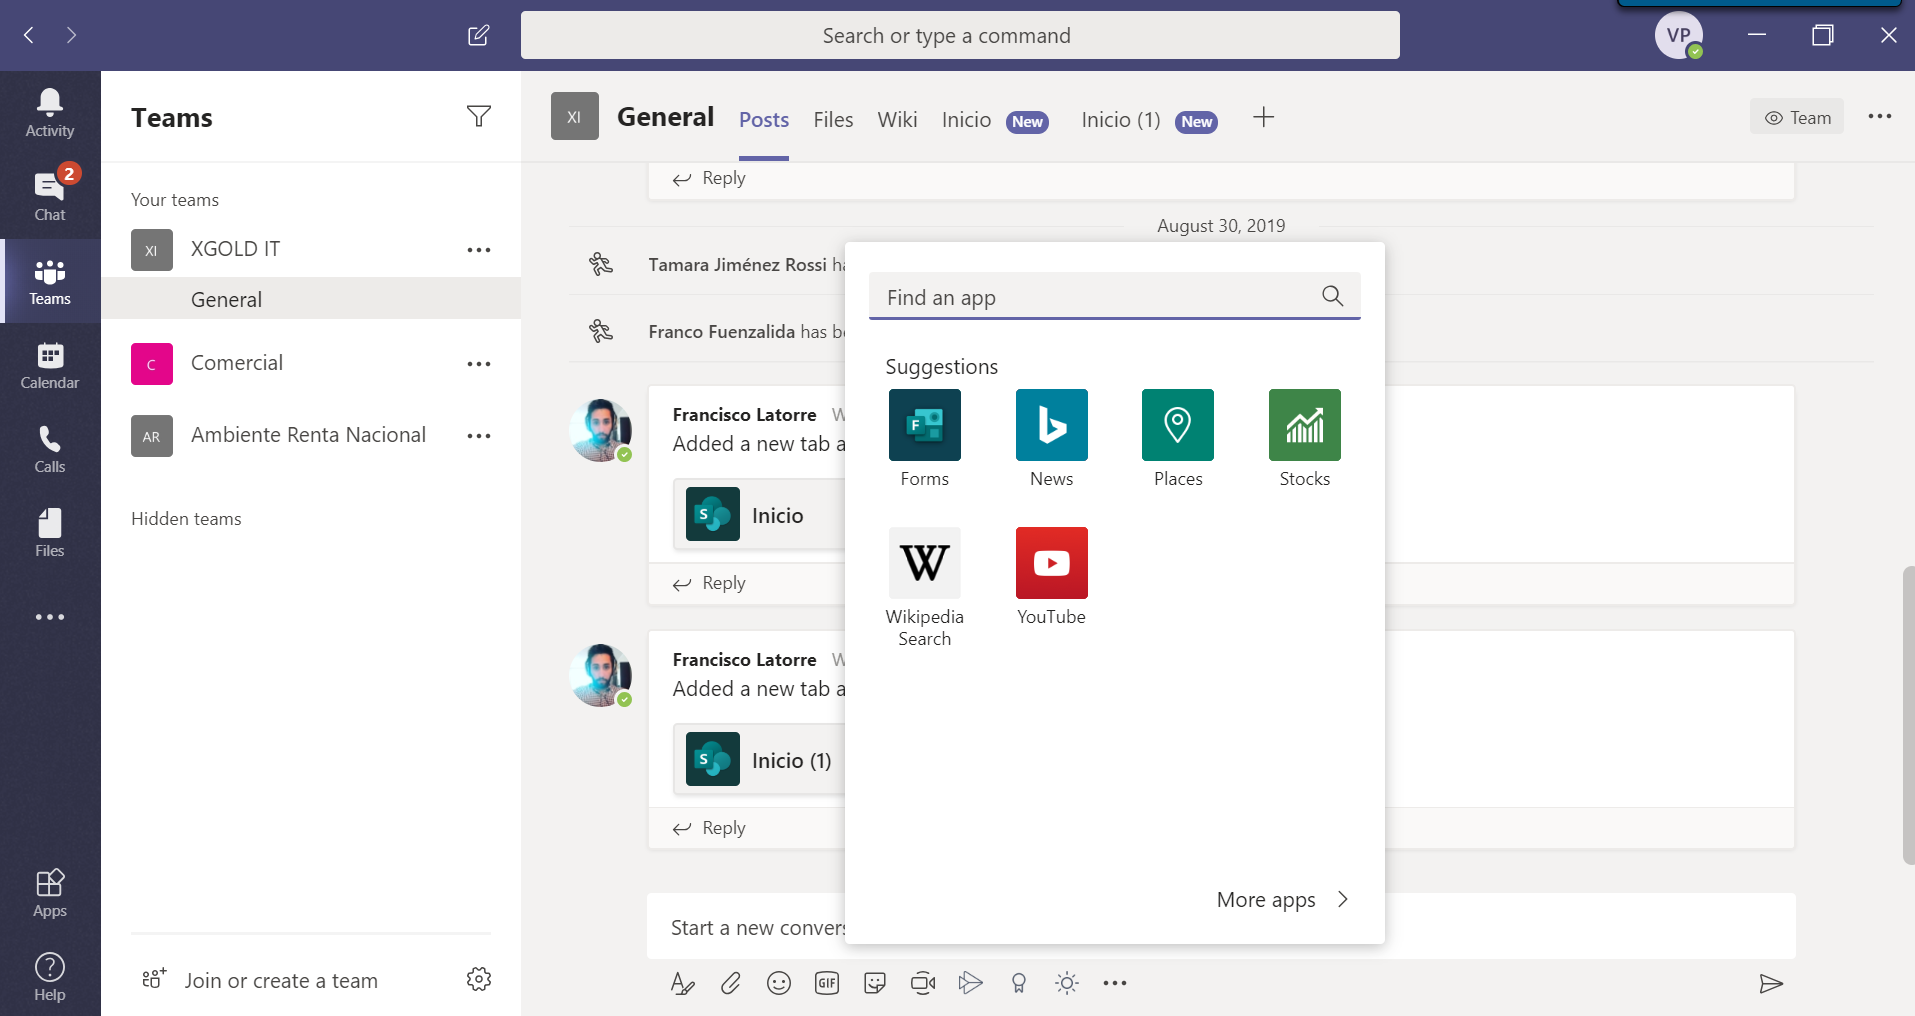
Task: Open the Inicio (1) SharePoint card
Action: pos(760,759)
